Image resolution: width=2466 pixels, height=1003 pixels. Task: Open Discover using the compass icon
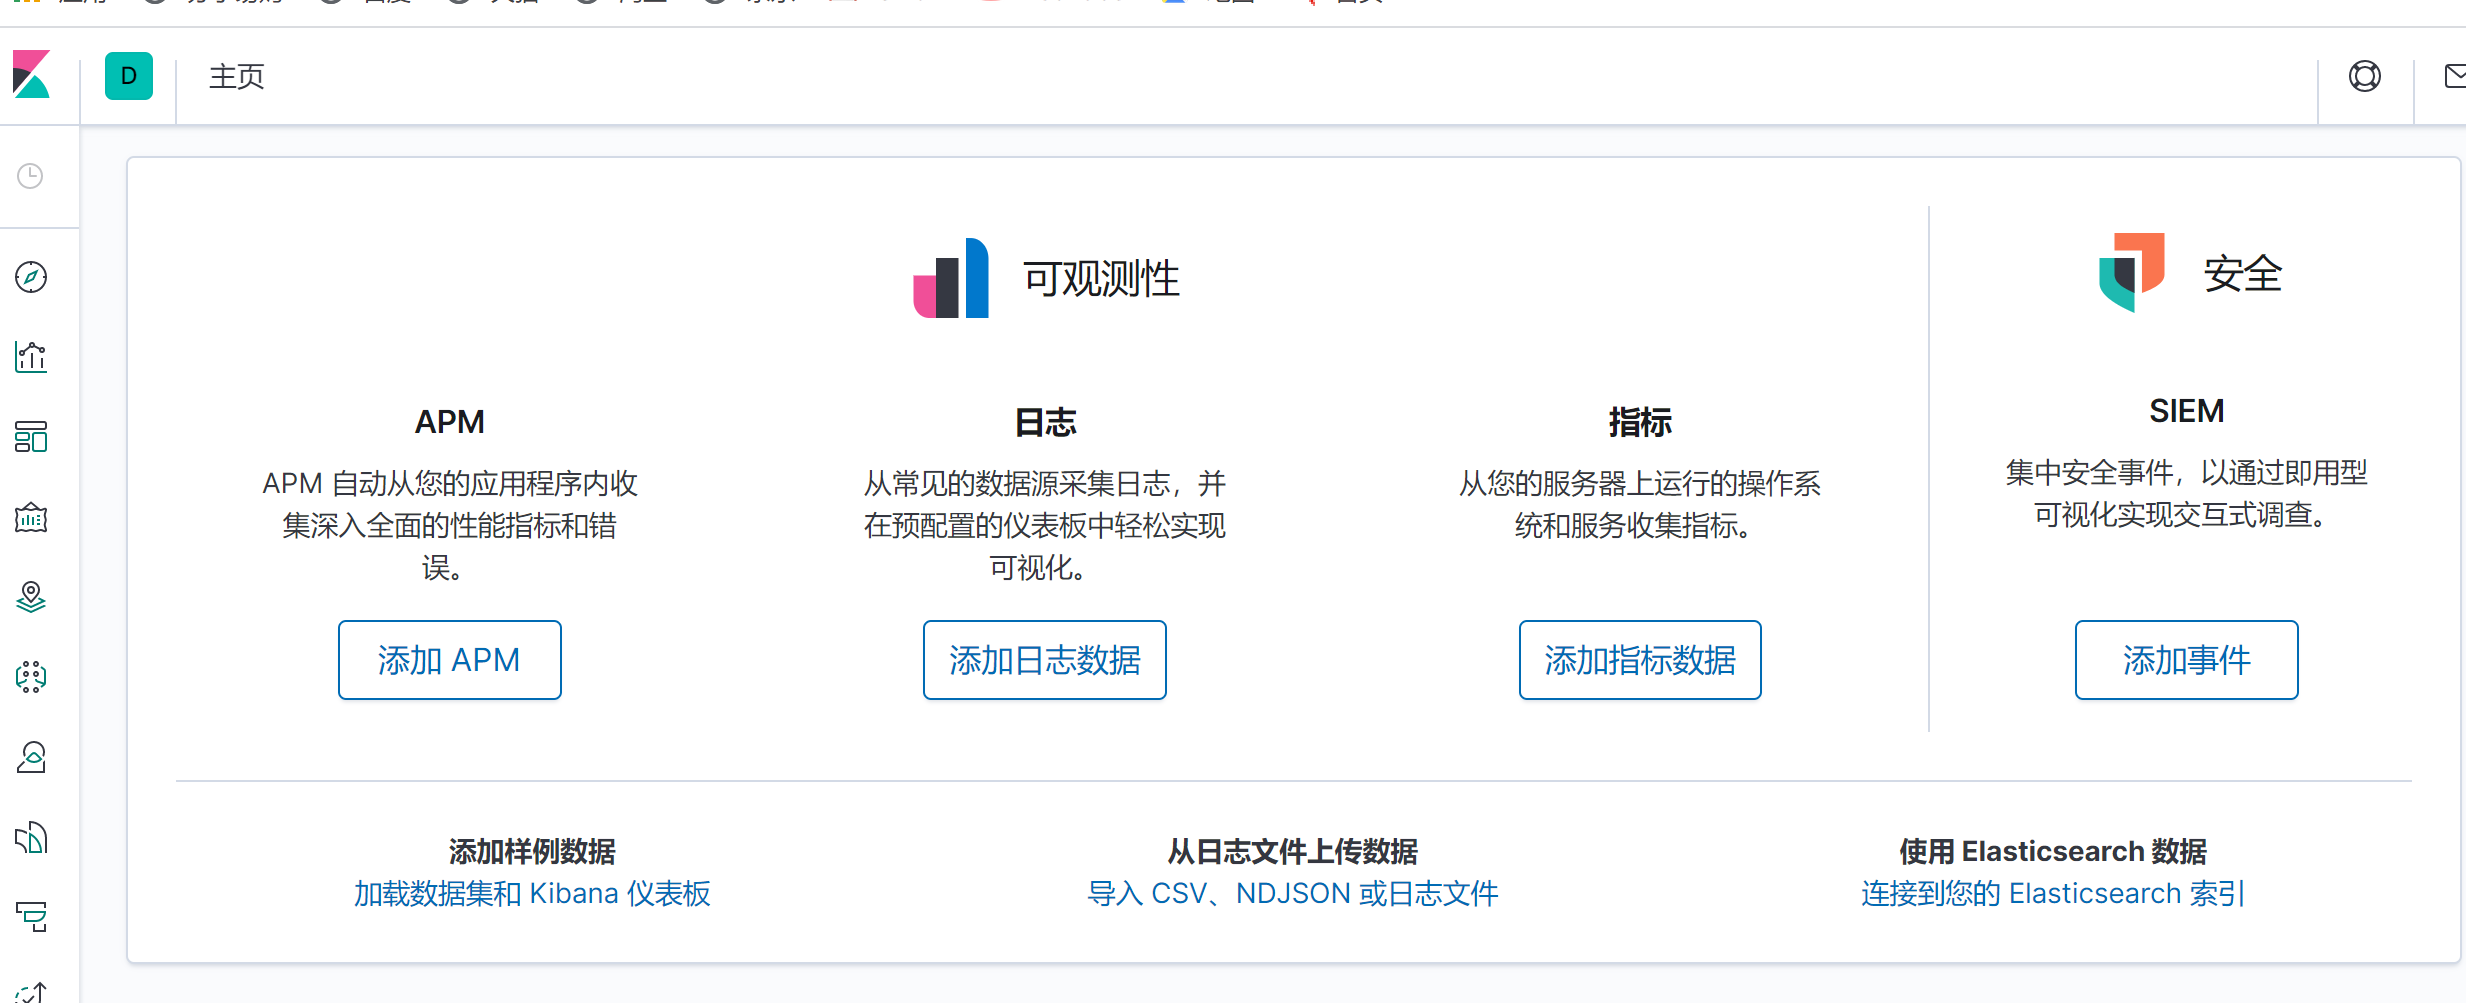[30, 278]
